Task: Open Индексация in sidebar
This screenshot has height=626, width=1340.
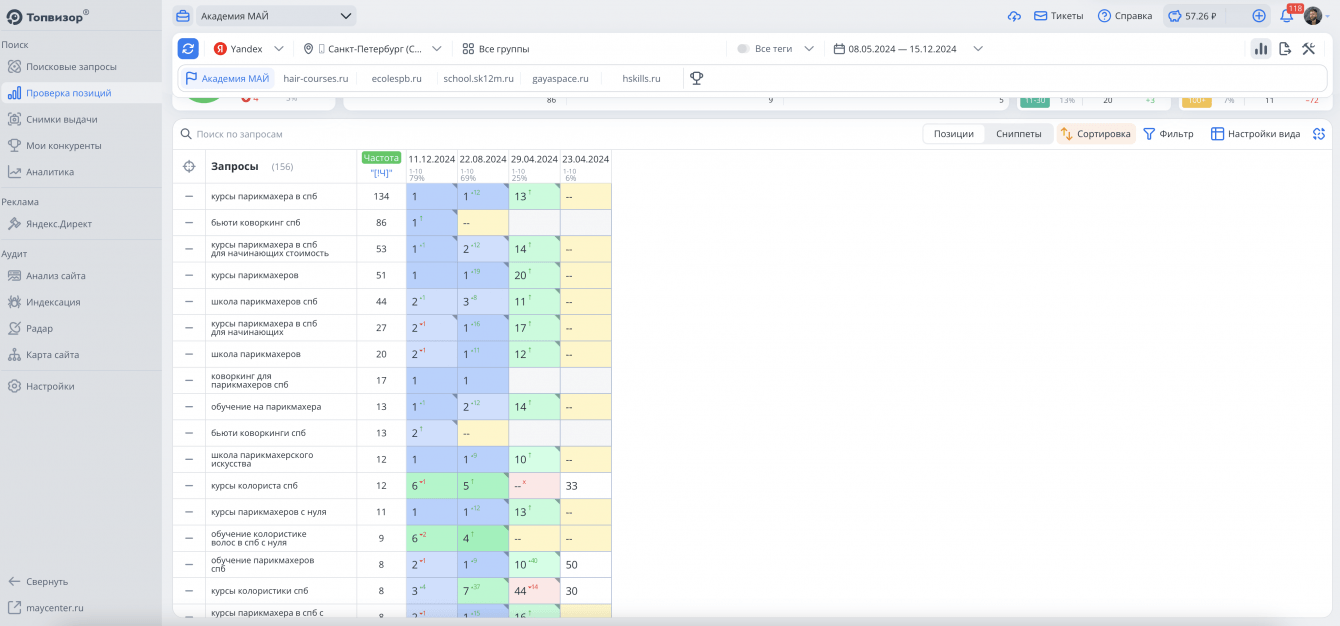Action: [80, 302]
